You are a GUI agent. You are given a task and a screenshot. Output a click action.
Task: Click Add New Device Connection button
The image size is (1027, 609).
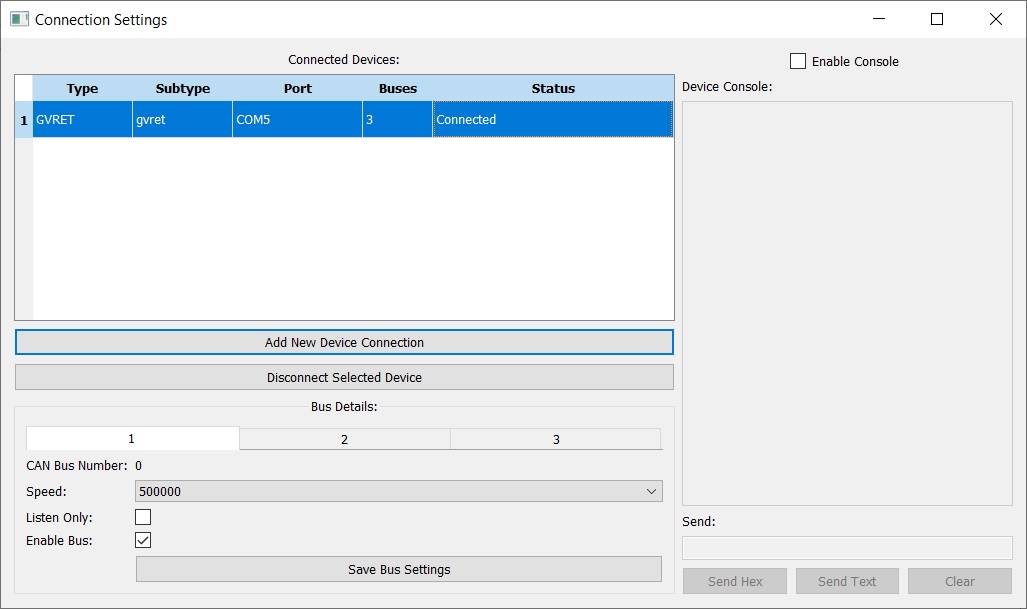(x=344, y=342)
